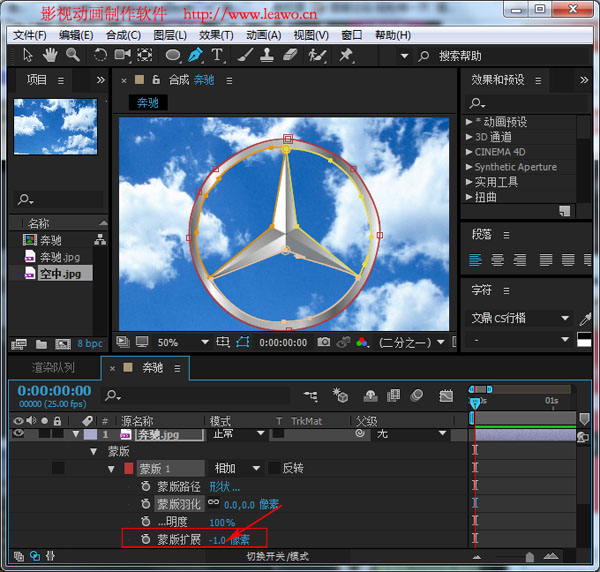Click the timeline zoom slider handle
The width and height of the screenshot is (600, 572).
point(530,557)
